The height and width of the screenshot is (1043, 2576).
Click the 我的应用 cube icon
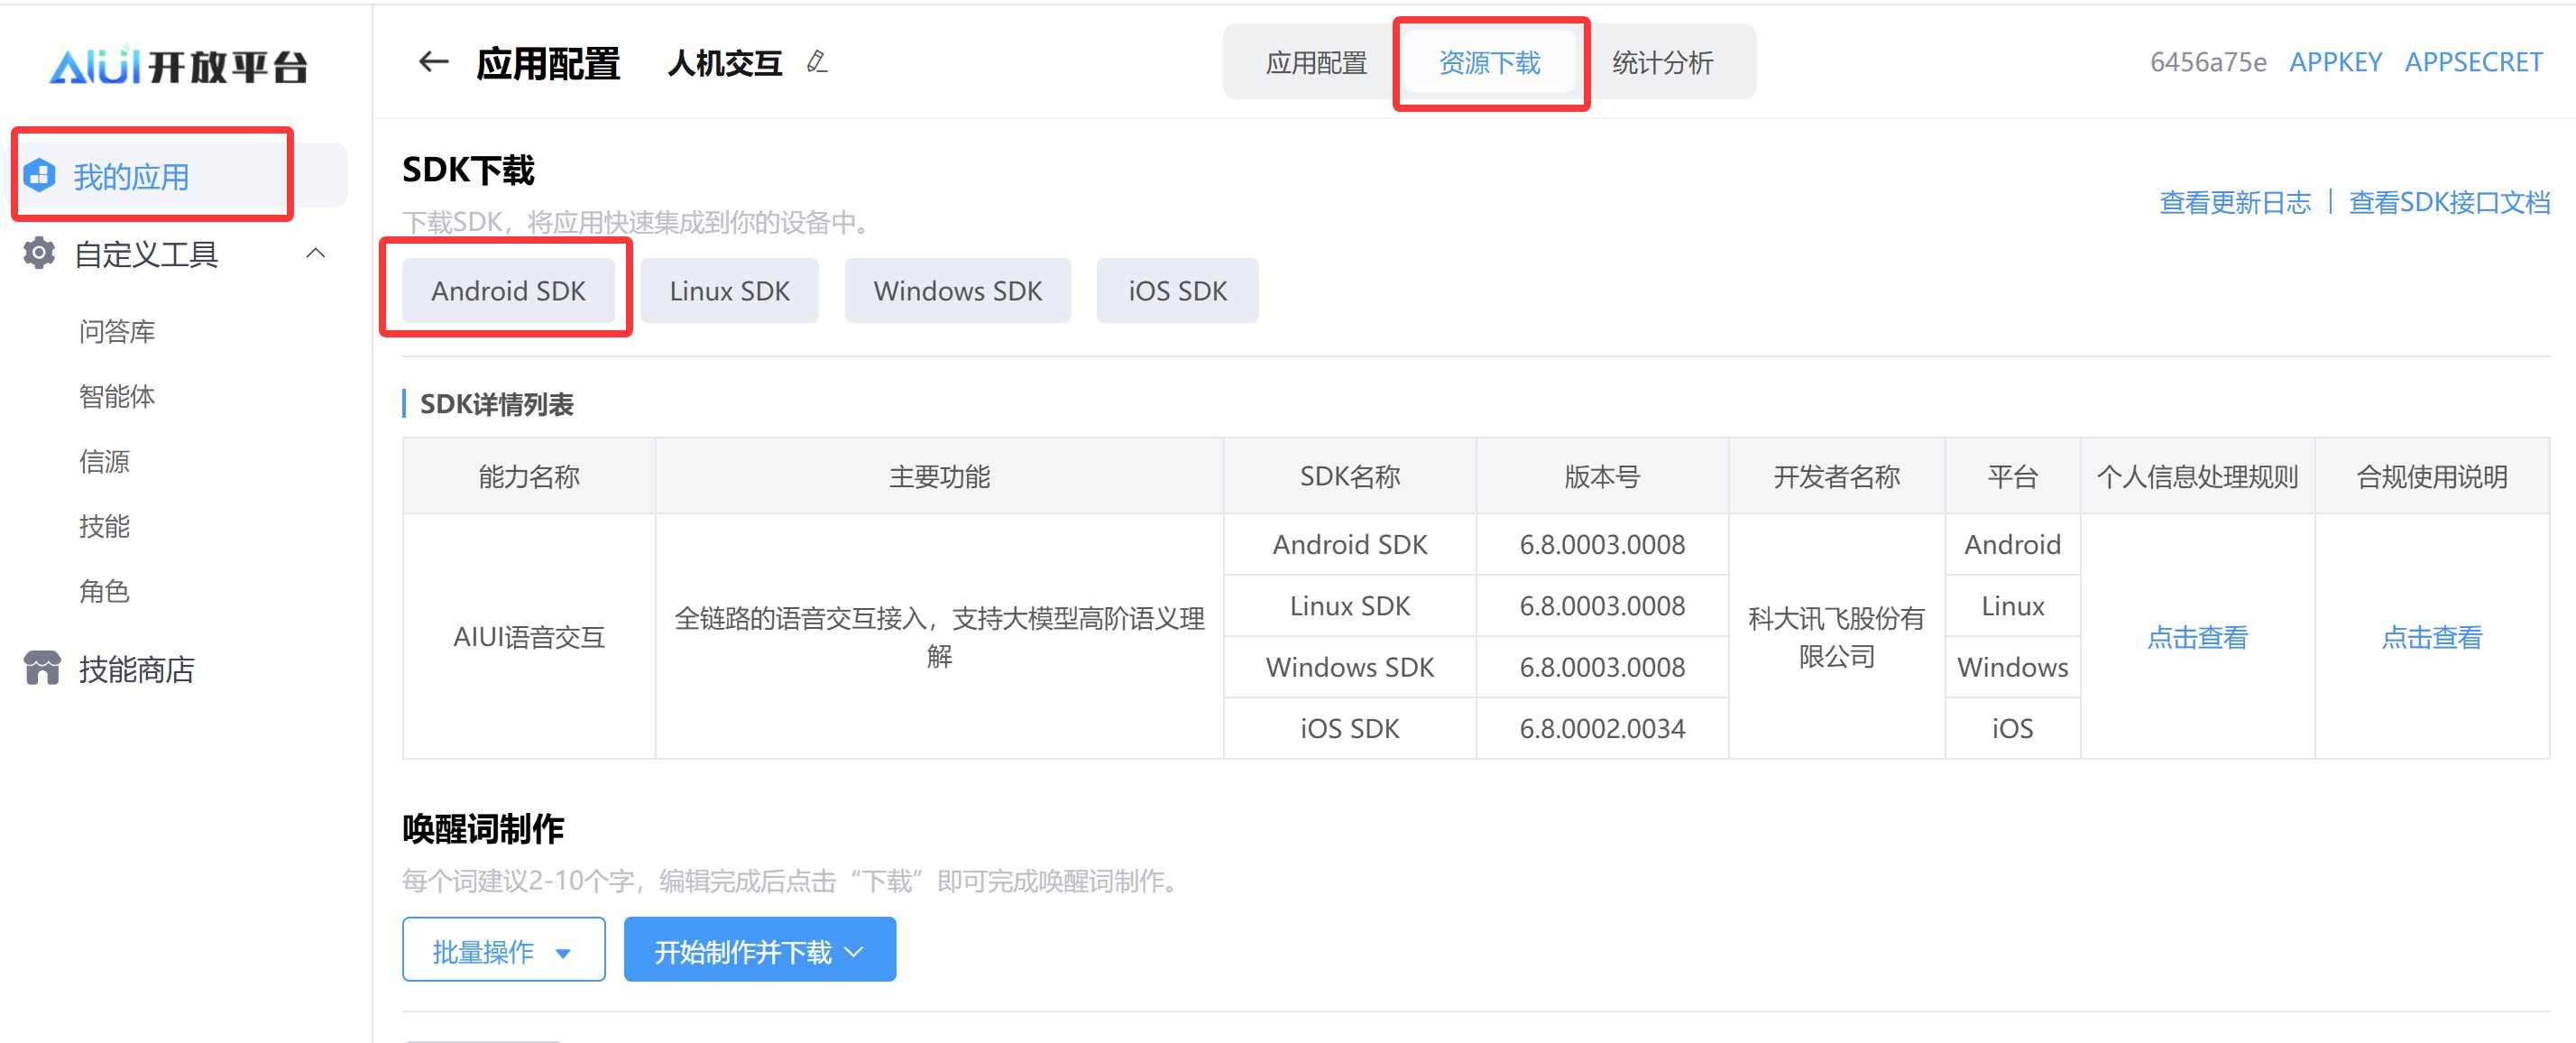(40, 176)
